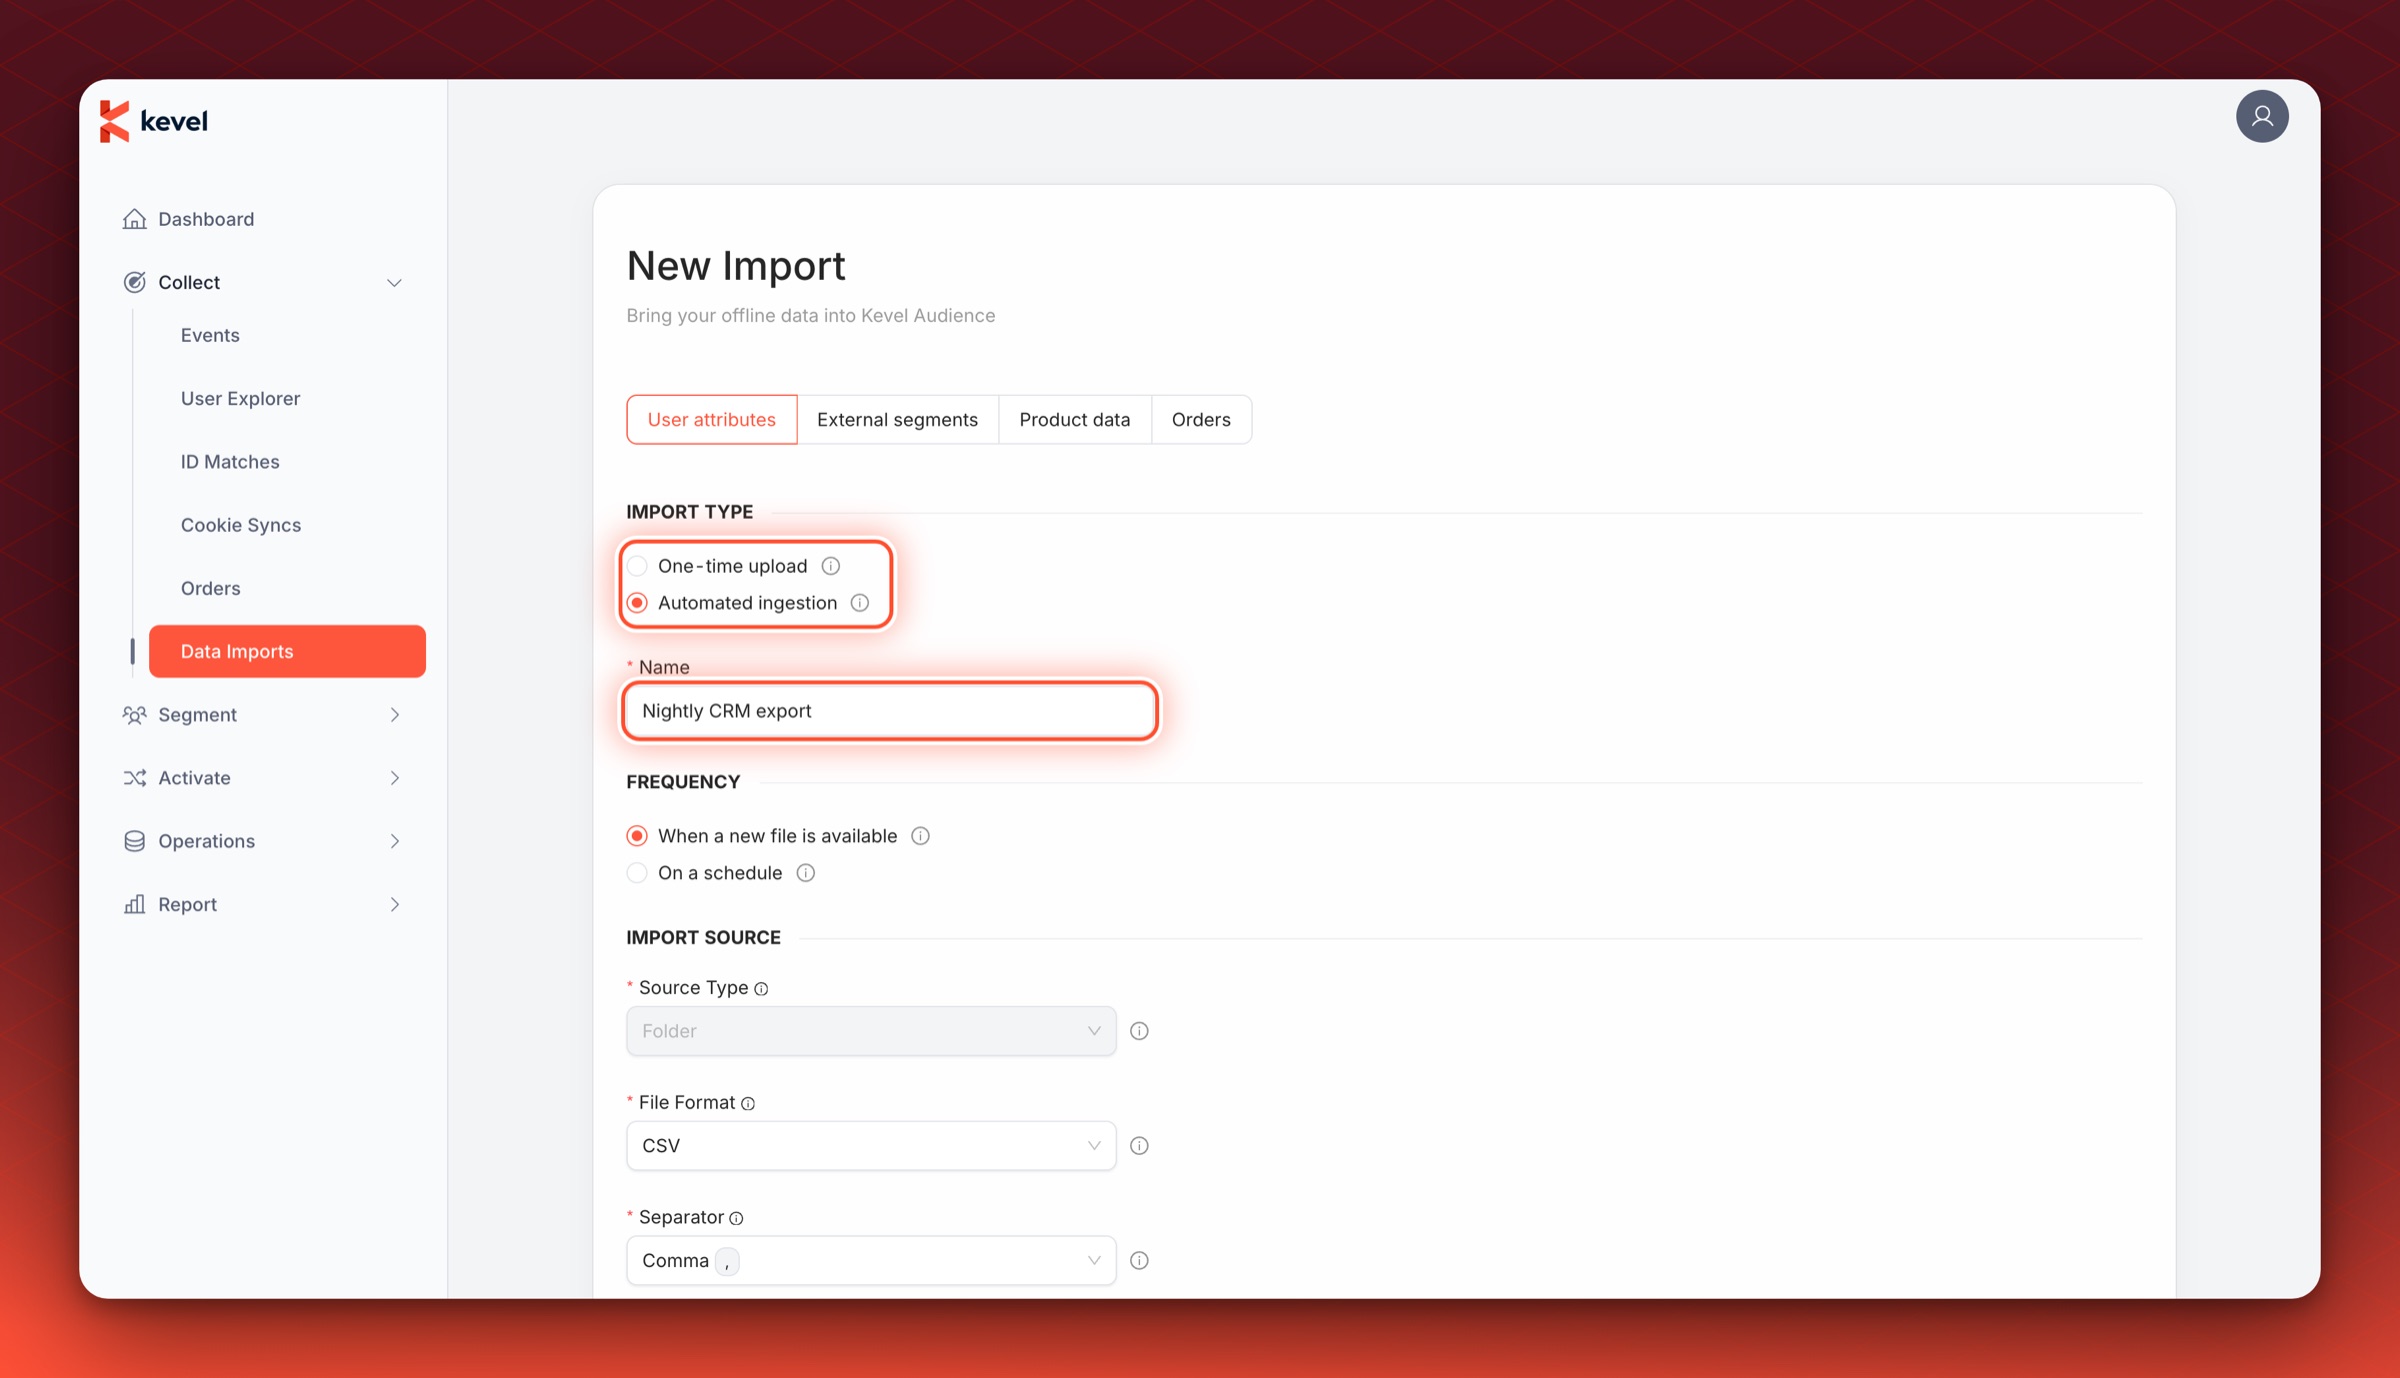This screenshot has width=2400, height=1378.
Task: Open User Explorer page
Action: (x=240, y=398)
